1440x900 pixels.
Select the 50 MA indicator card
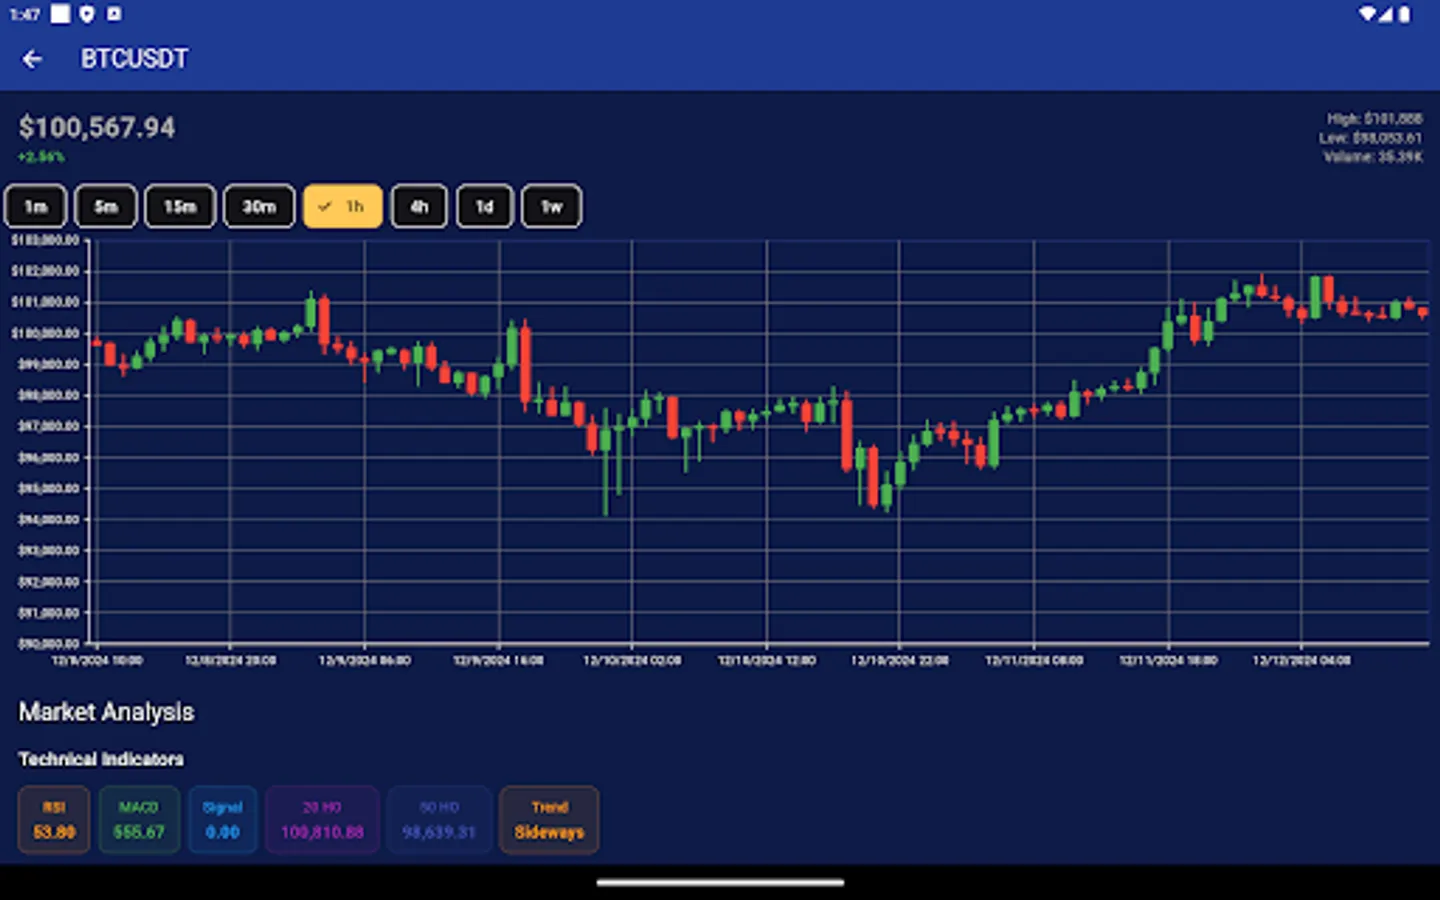pyautogui.click(x=439, y=819)
